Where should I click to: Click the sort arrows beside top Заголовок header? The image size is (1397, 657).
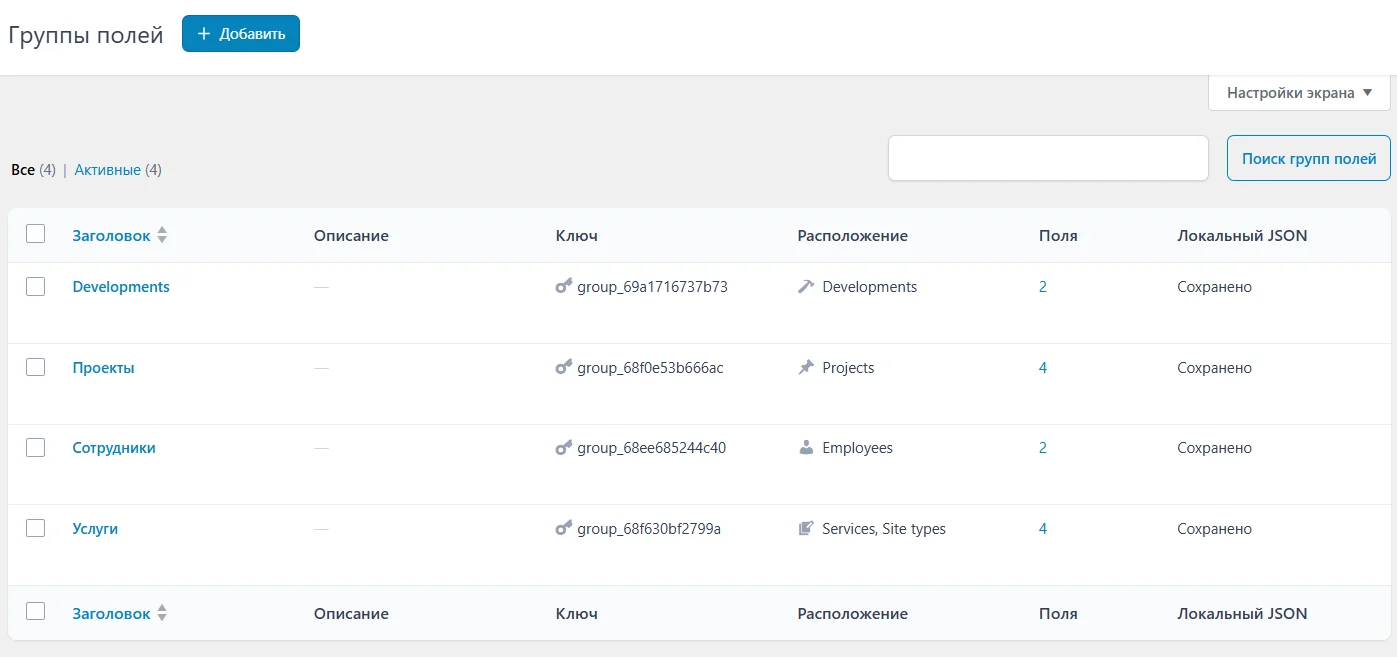tap(162, 236)
